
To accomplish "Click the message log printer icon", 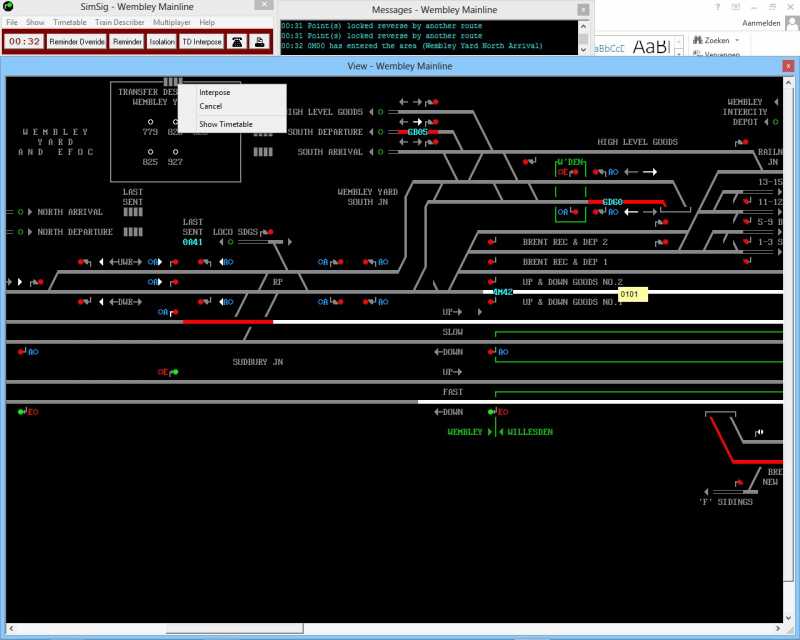I will 260,42.
